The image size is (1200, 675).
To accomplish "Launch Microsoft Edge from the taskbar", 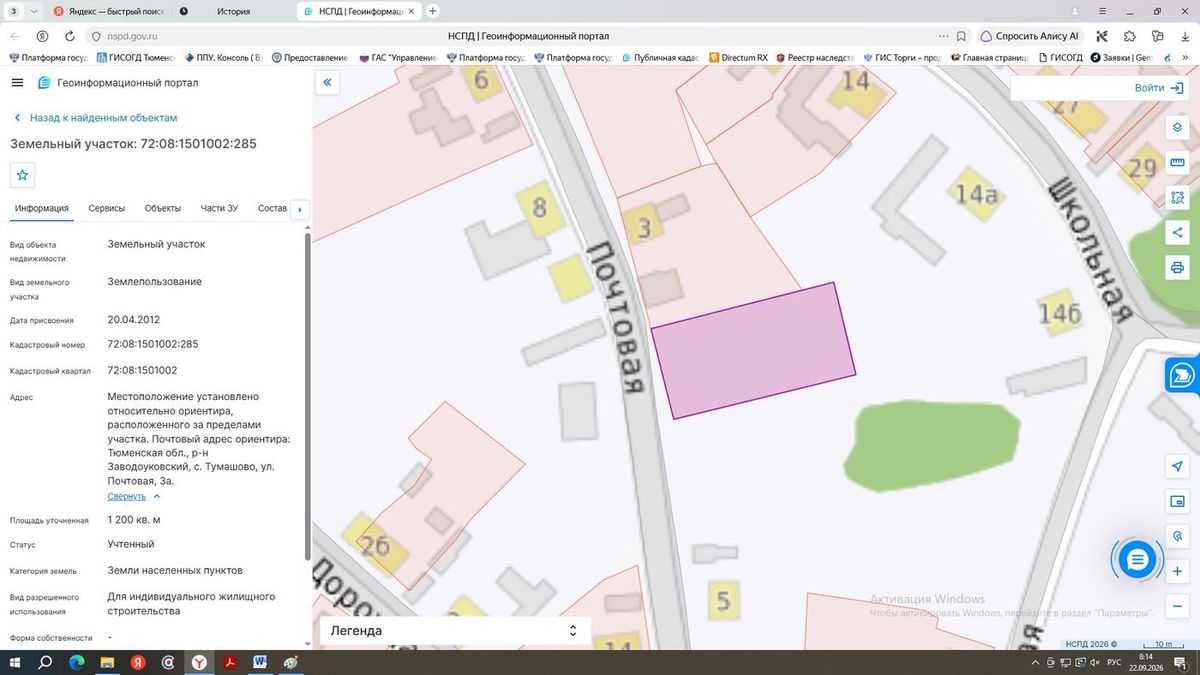I will click(76, 662).
